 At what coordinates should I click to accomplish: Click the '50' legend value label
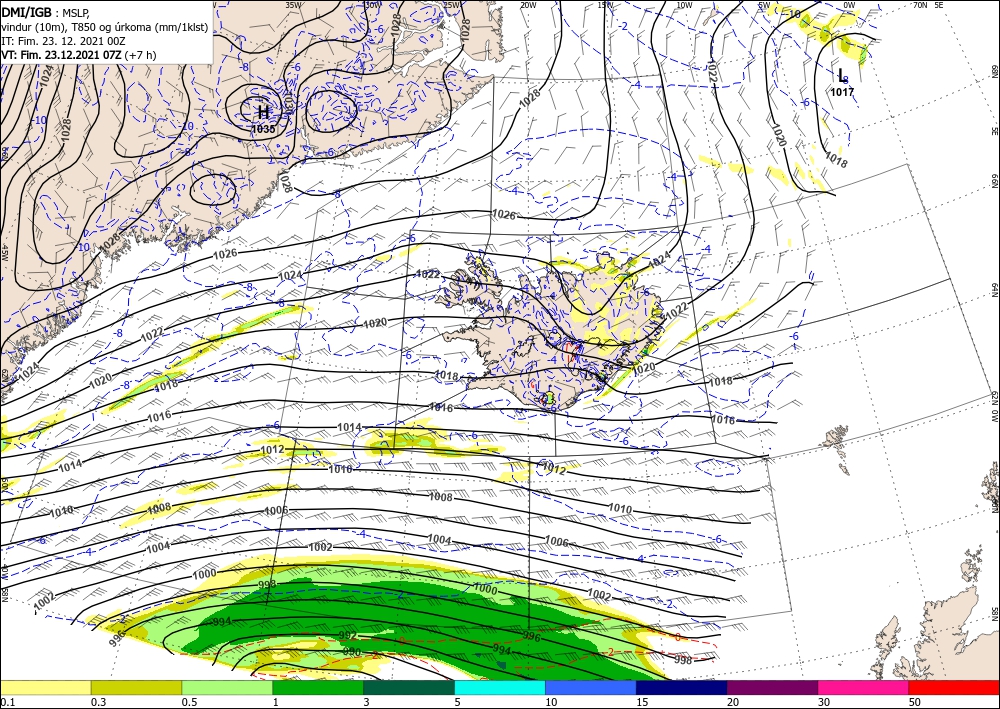tap(915, 702)
